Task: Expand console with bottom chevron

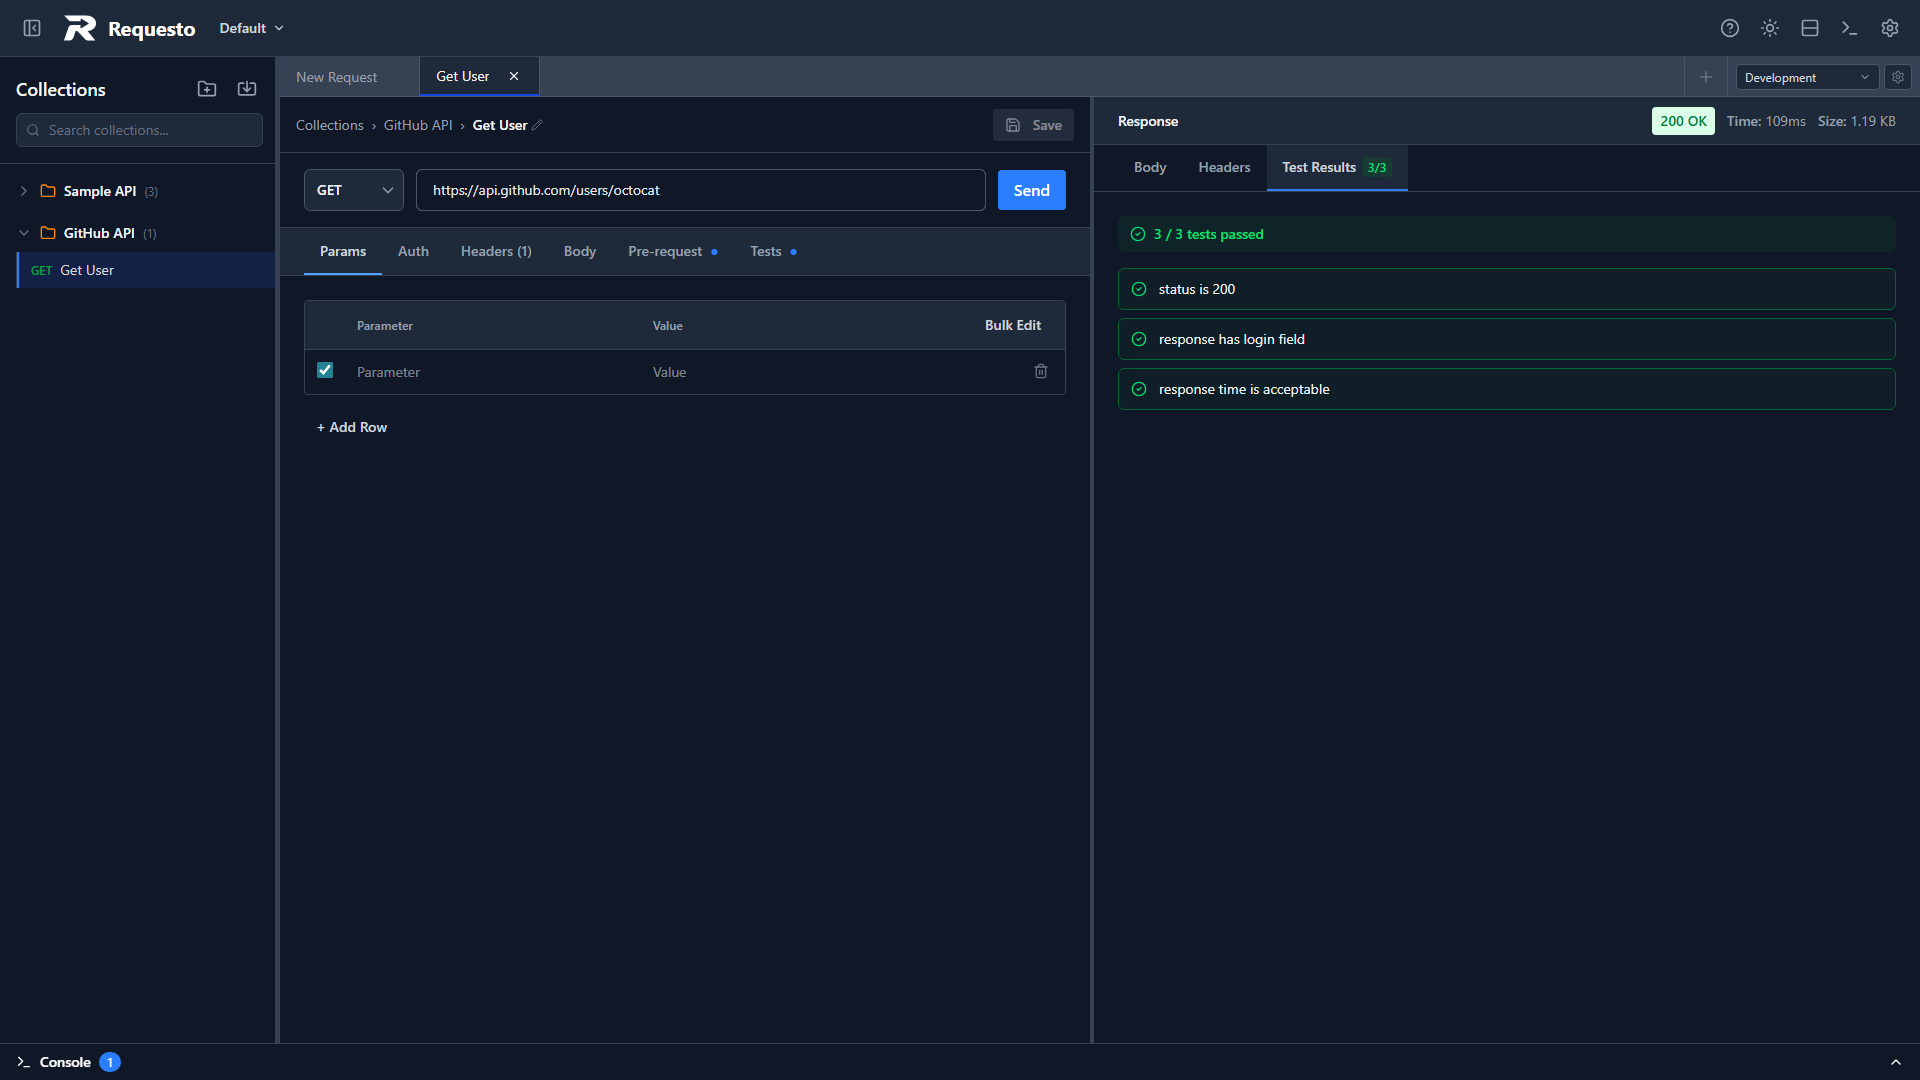Action: point(1896,1062)
